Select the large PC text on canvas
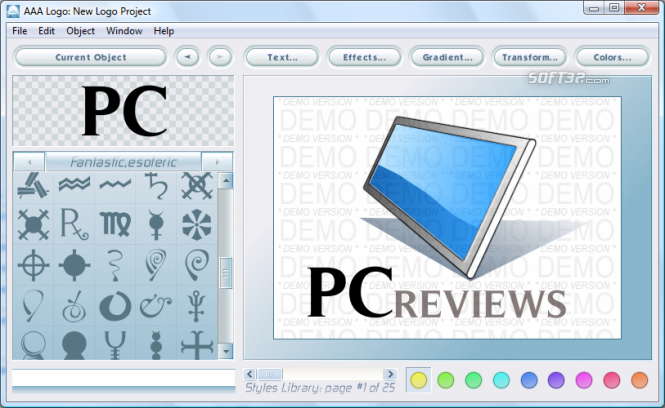Screen dimensions: 665x408 click(x=351, y=292)
